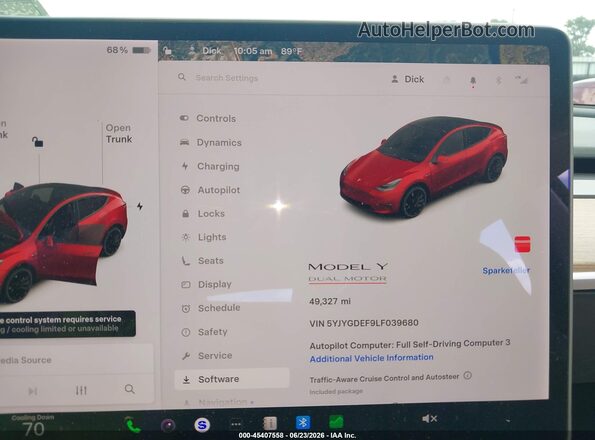
Task: Tap the 89°F temperature reading
Action: (291, 51)
